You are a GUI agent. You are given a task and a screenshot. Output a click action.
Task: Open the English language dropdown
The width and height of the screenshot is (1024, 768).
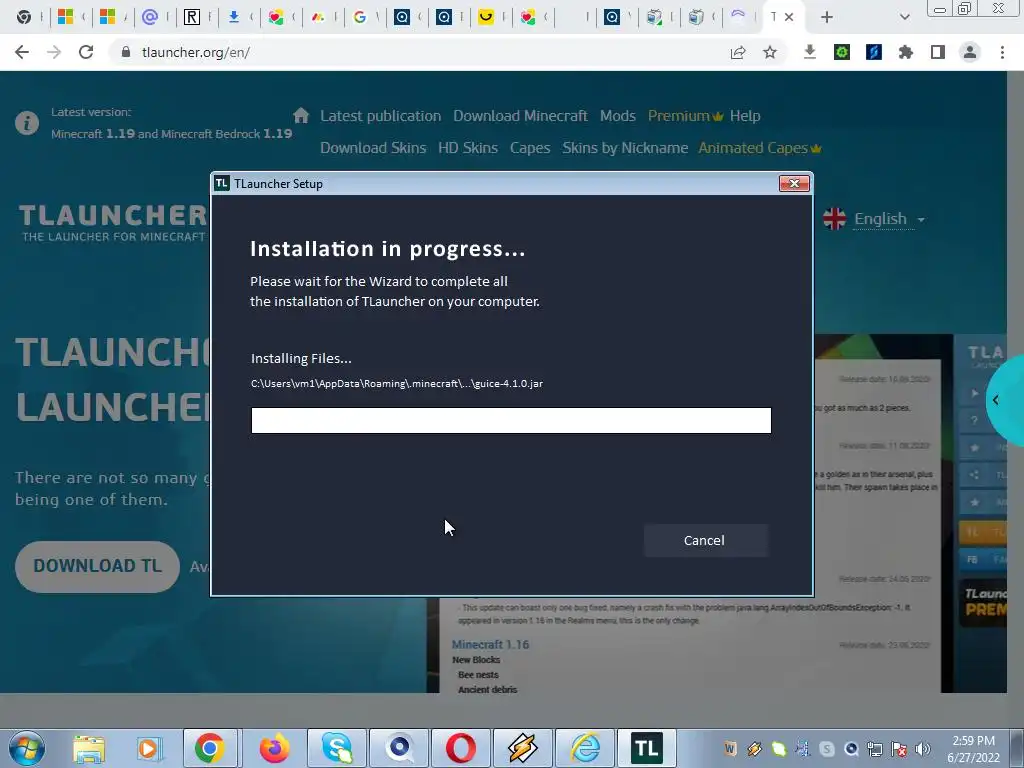(x=881, y=219)
